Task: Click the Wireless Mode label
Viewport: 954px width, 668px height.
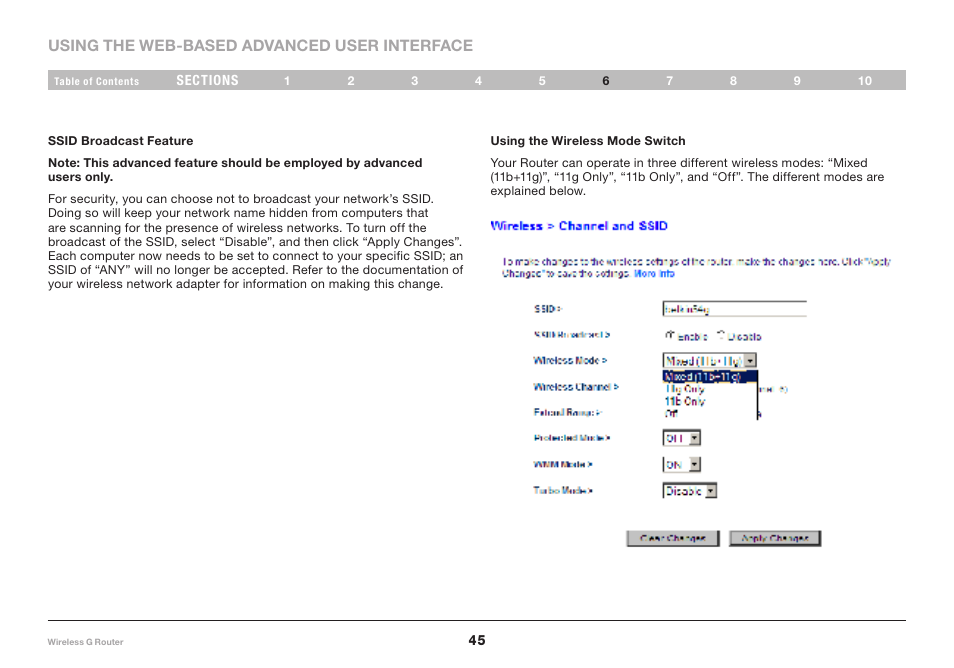Action: click(x=570, y=361)
